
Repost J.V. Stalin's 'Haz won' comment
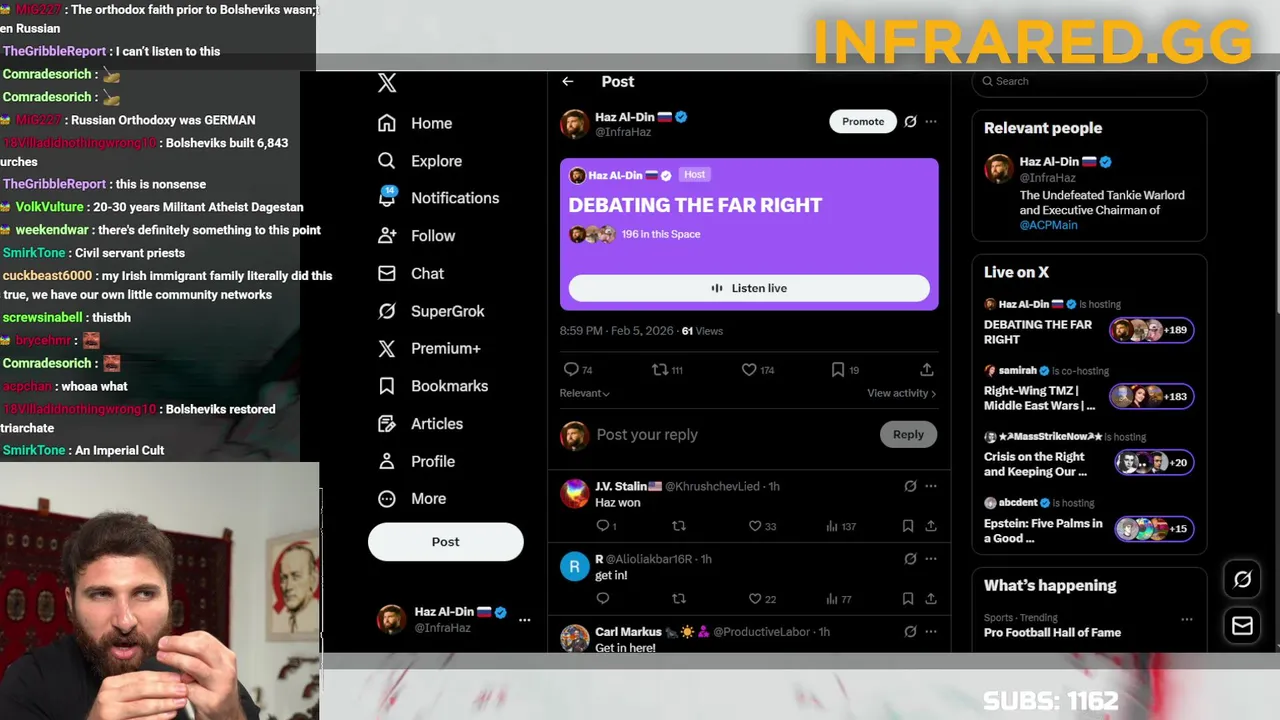tap(679, 526)
